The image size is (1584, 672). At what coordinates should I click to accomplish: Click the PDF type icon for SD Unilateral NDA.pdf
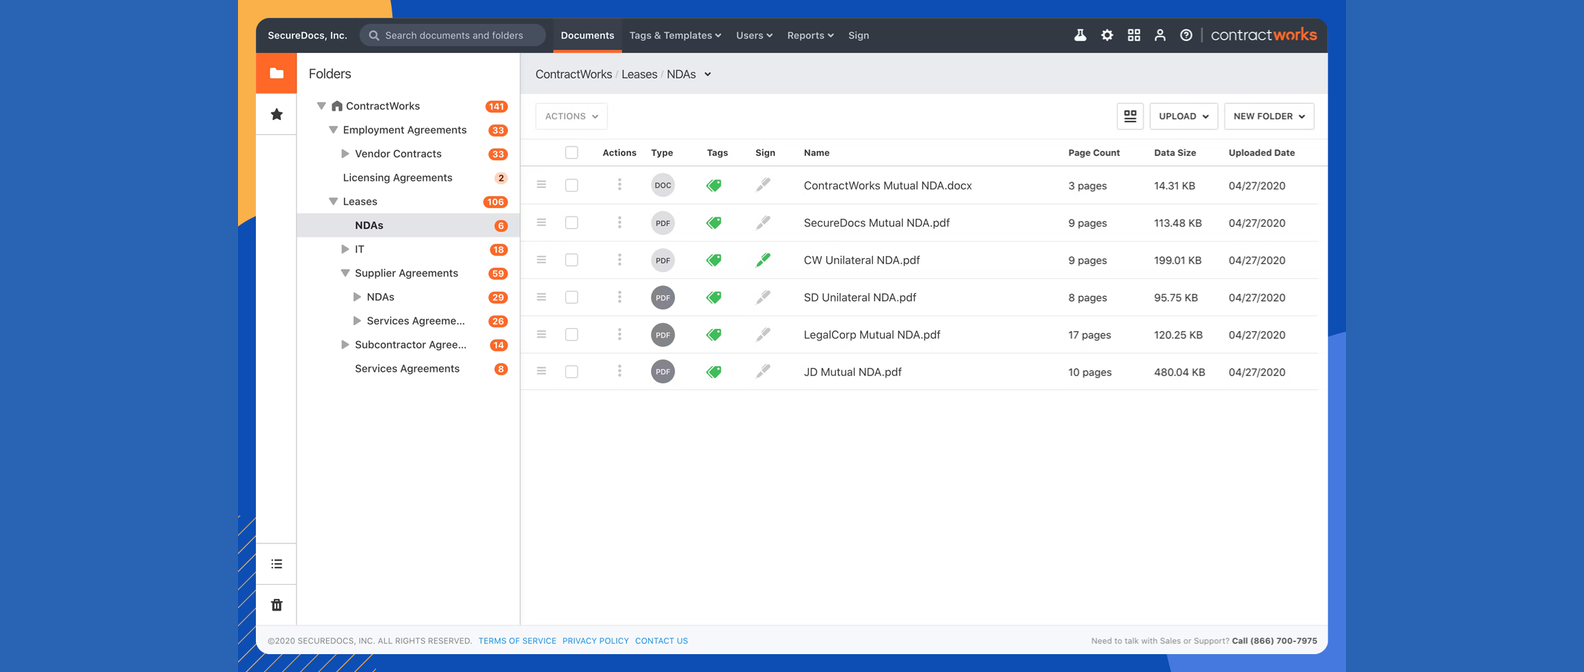tap(663, 297)
